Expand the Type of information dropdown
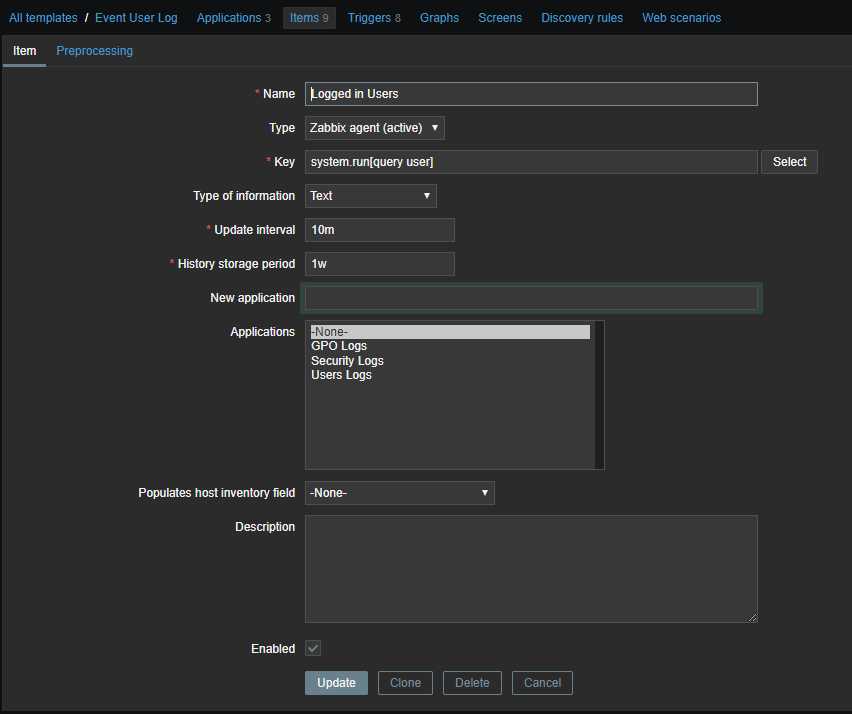 [370, 196]
